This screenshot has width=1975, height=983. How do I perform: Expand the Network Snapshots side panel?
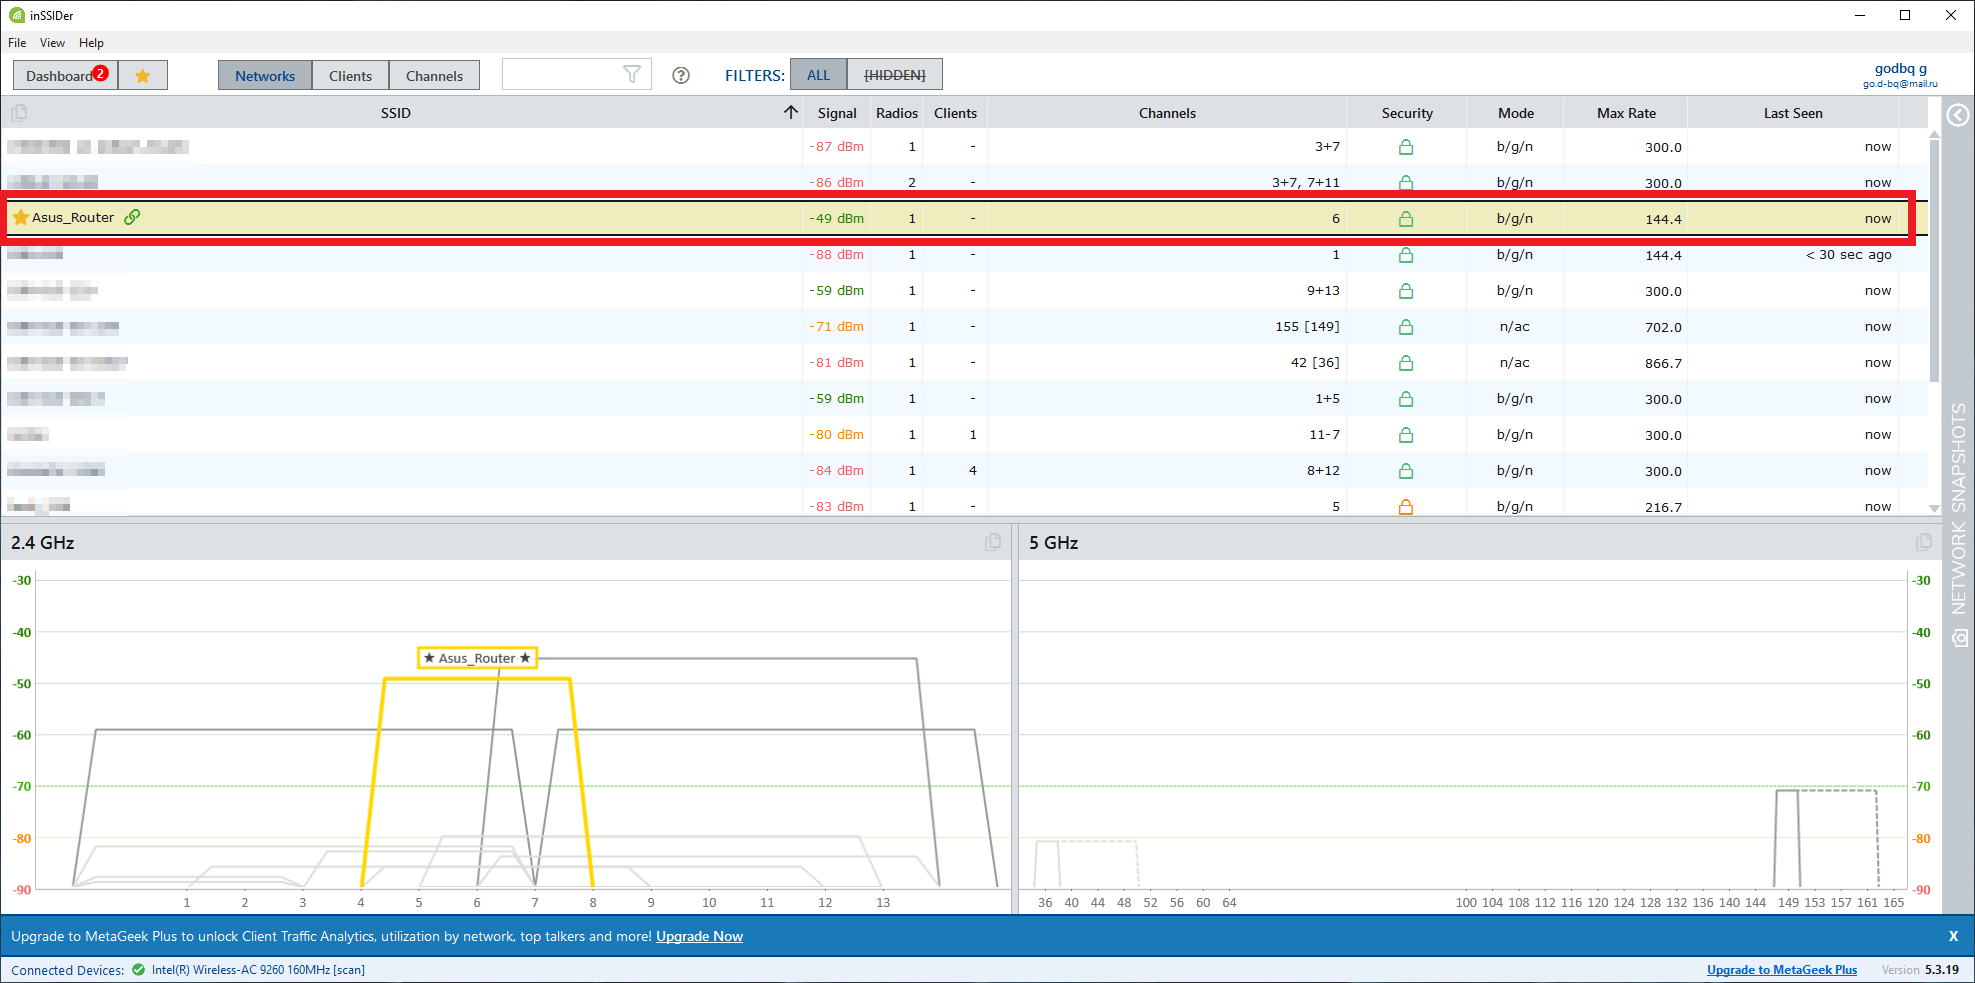pyautogui.click(x=1958, y=115)
